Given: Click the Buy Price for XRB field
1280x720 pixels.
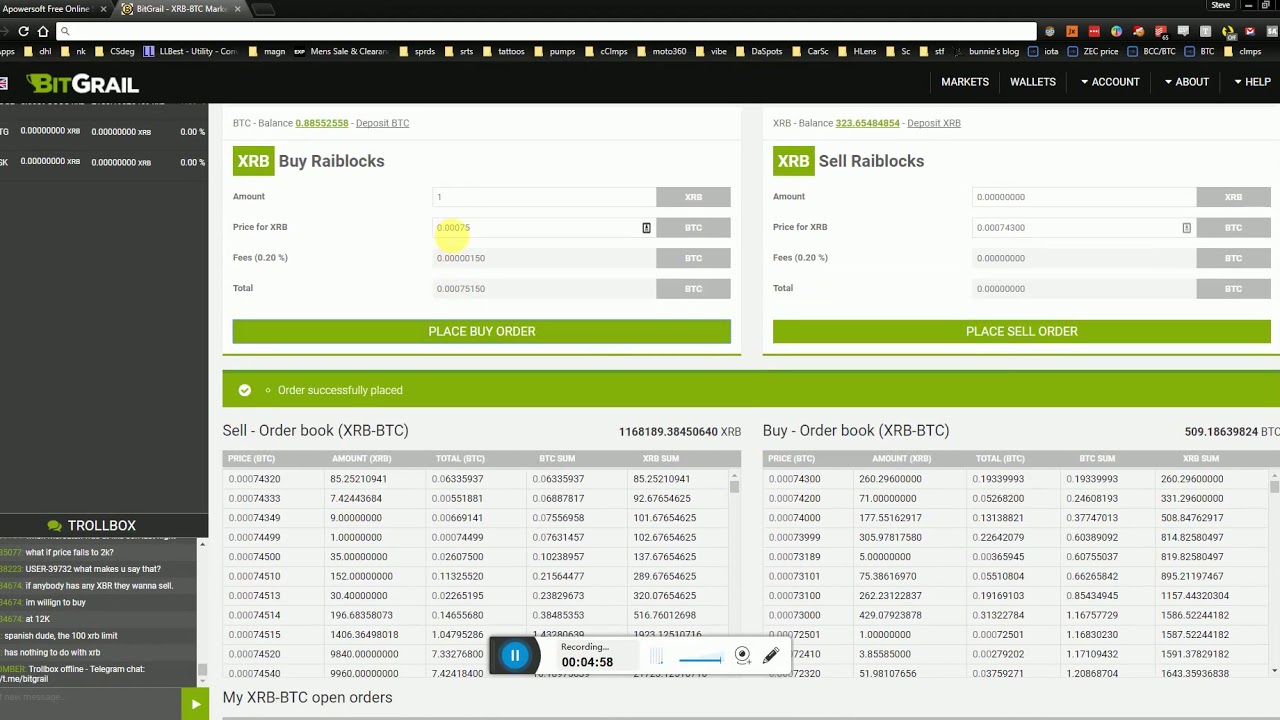Looking at the screenshot, I should pyautogui.click(x=544, y=228).
